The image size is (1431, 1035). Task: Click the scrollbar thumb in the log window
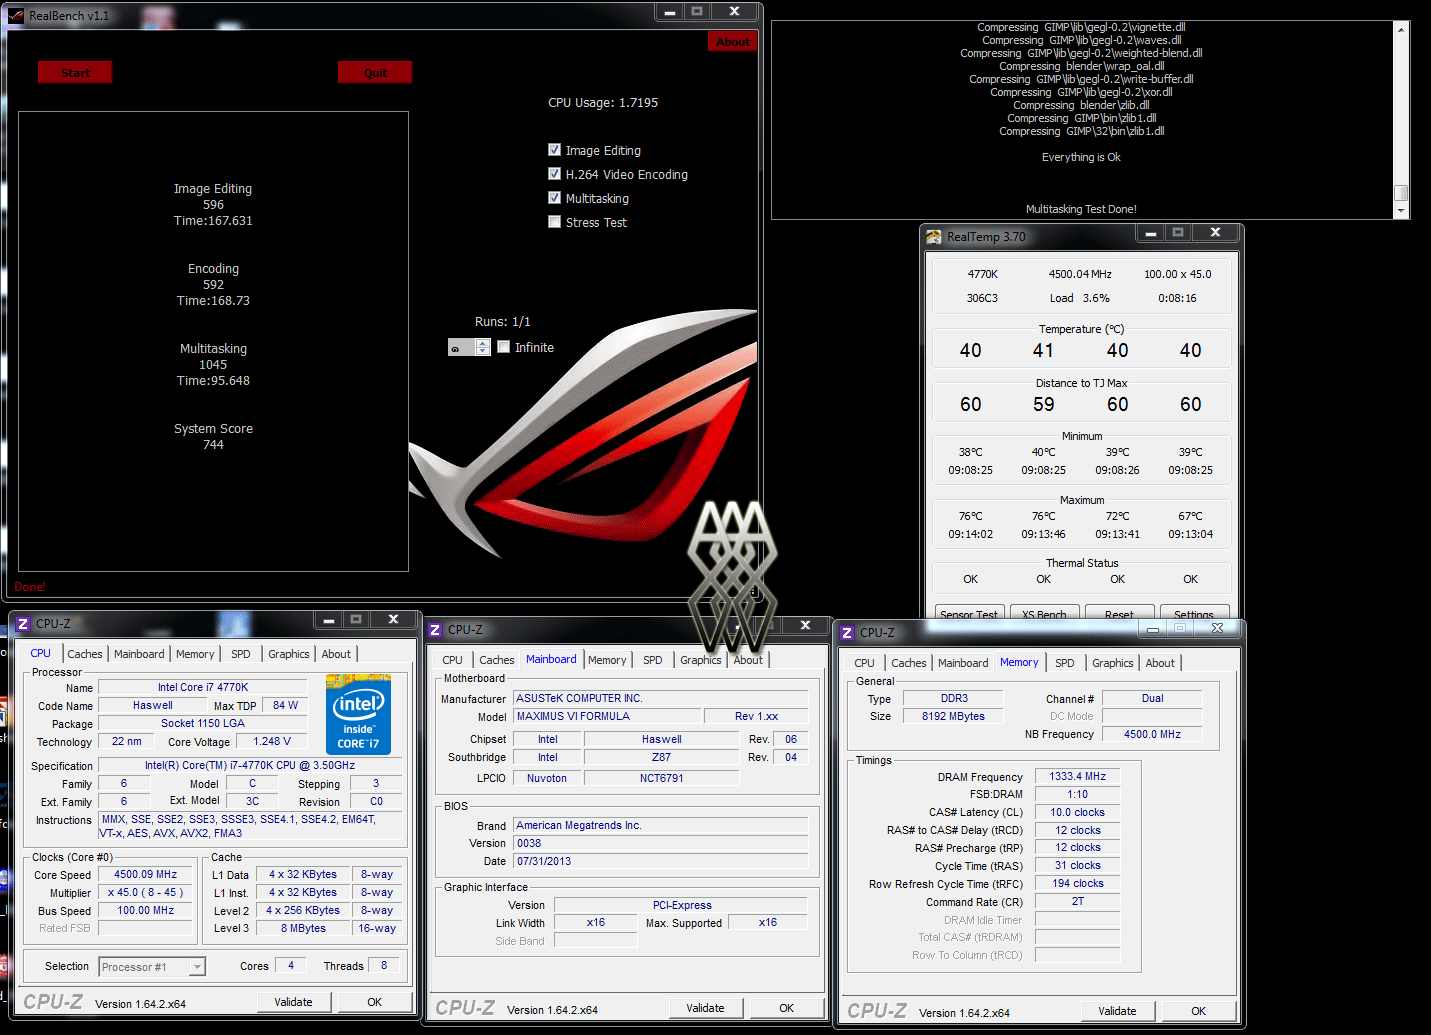click(x=1401, y=193)
